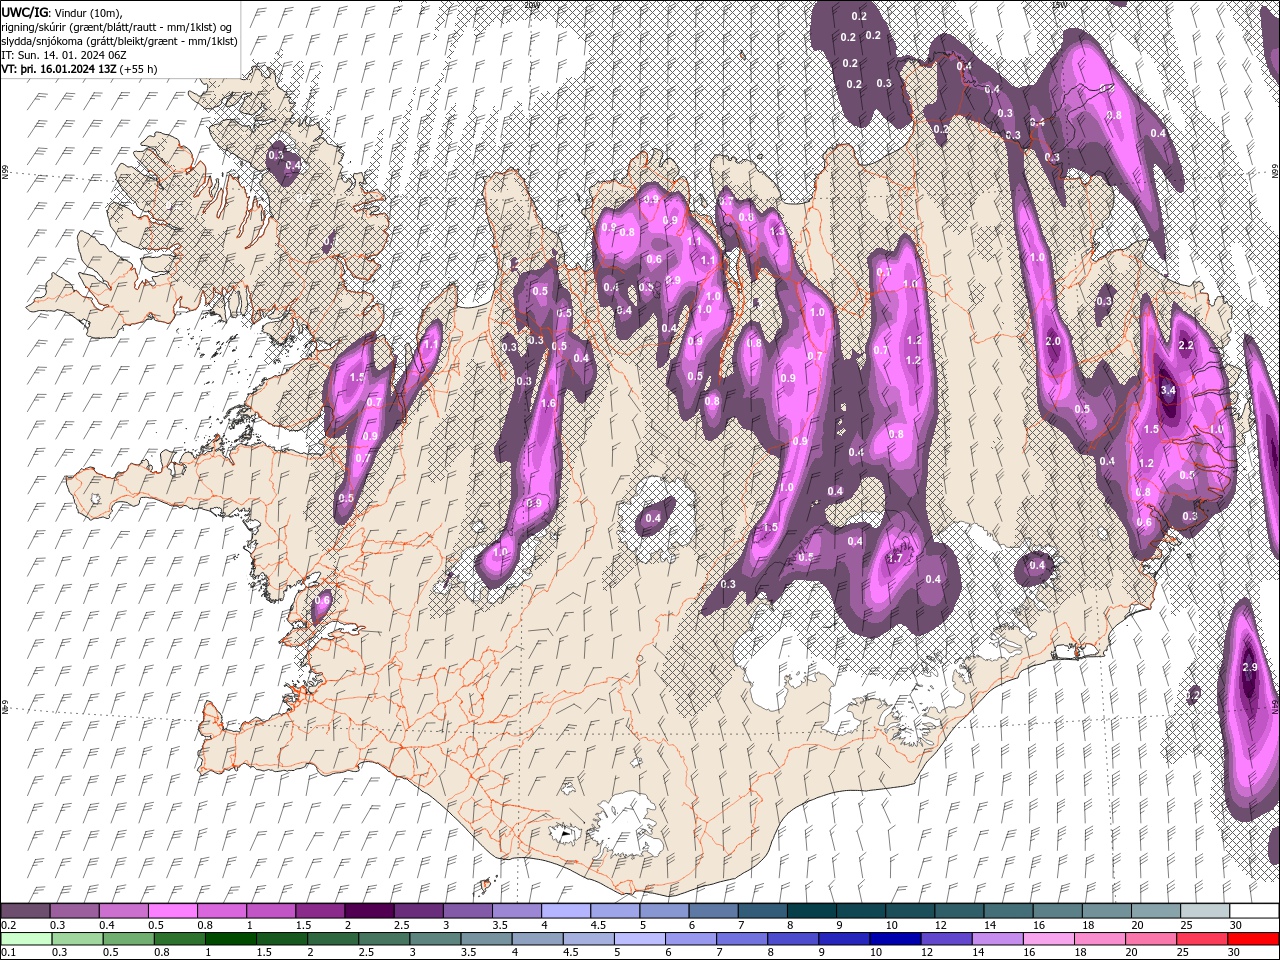Click the palest green 0.1–0.3 rain legend swatch
The height and width of the screenshot is (960, 1280).
tap(26, 939)
